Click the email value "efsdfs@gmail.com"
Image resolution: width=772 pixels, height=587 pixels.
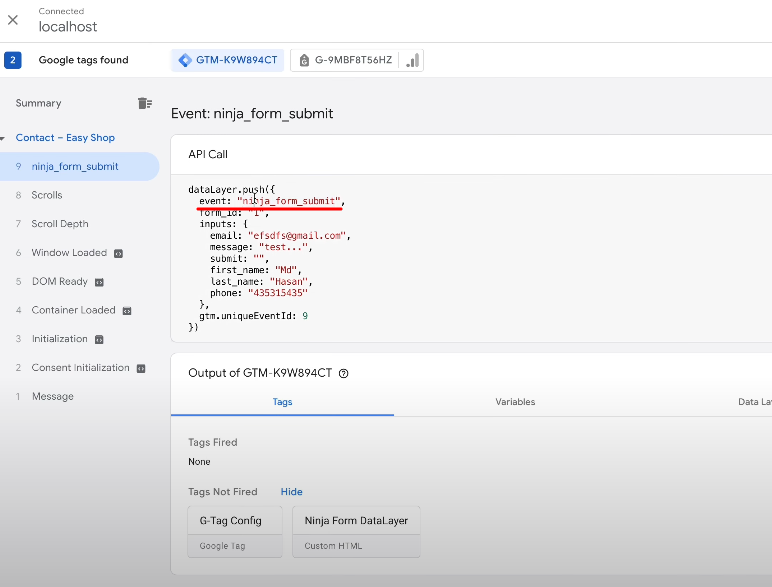pos(297,235)
